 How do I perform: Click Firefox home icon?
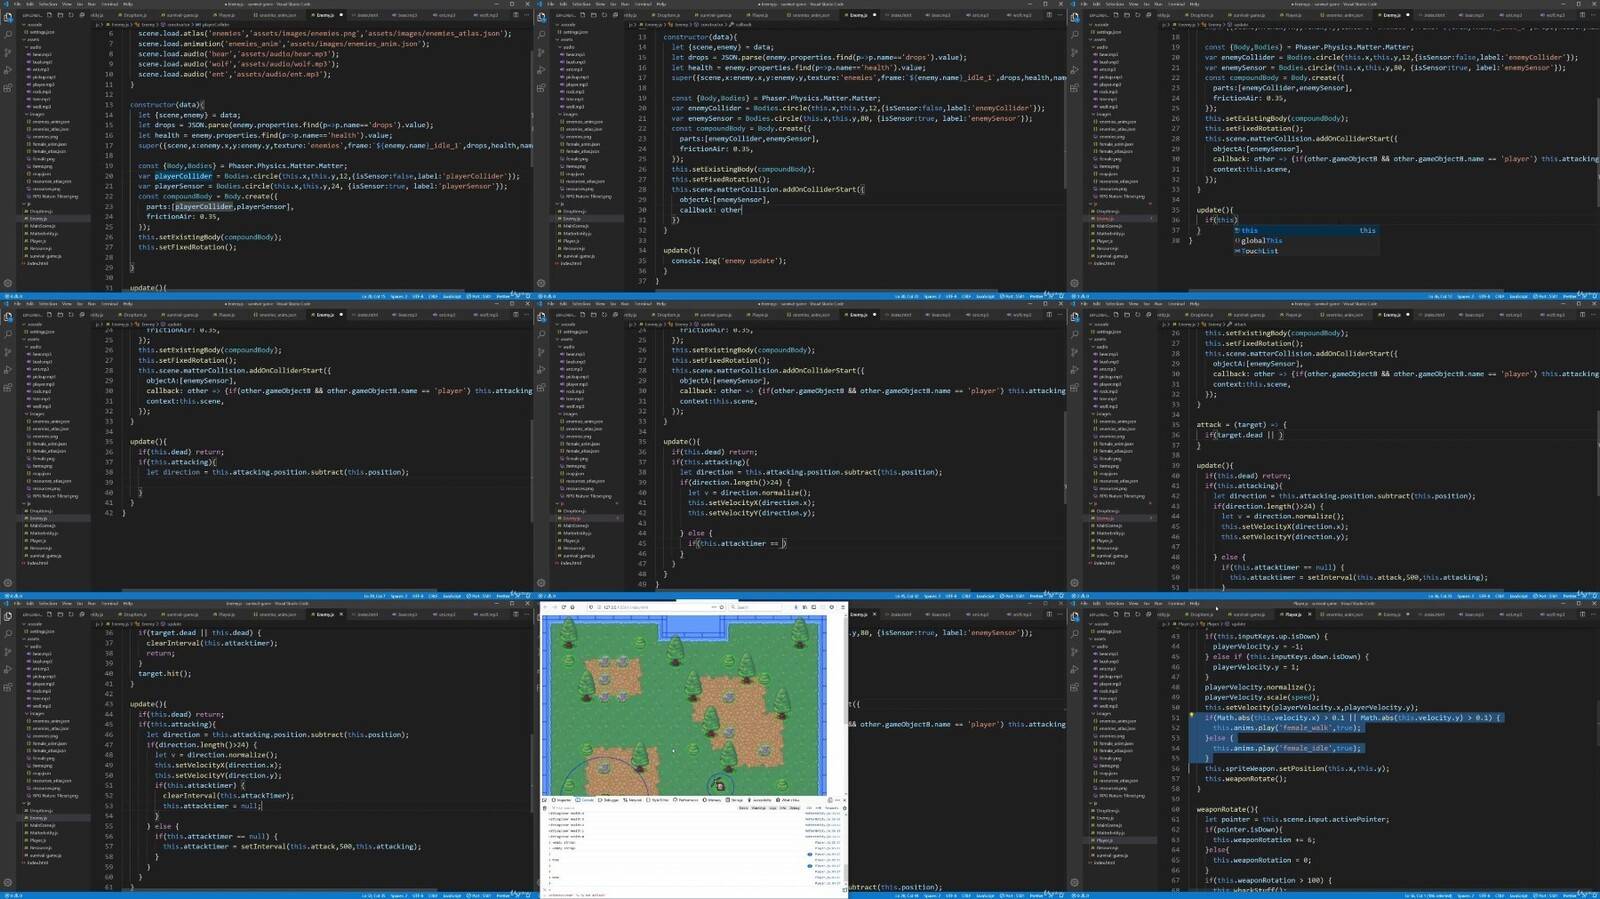coord(572,607)
